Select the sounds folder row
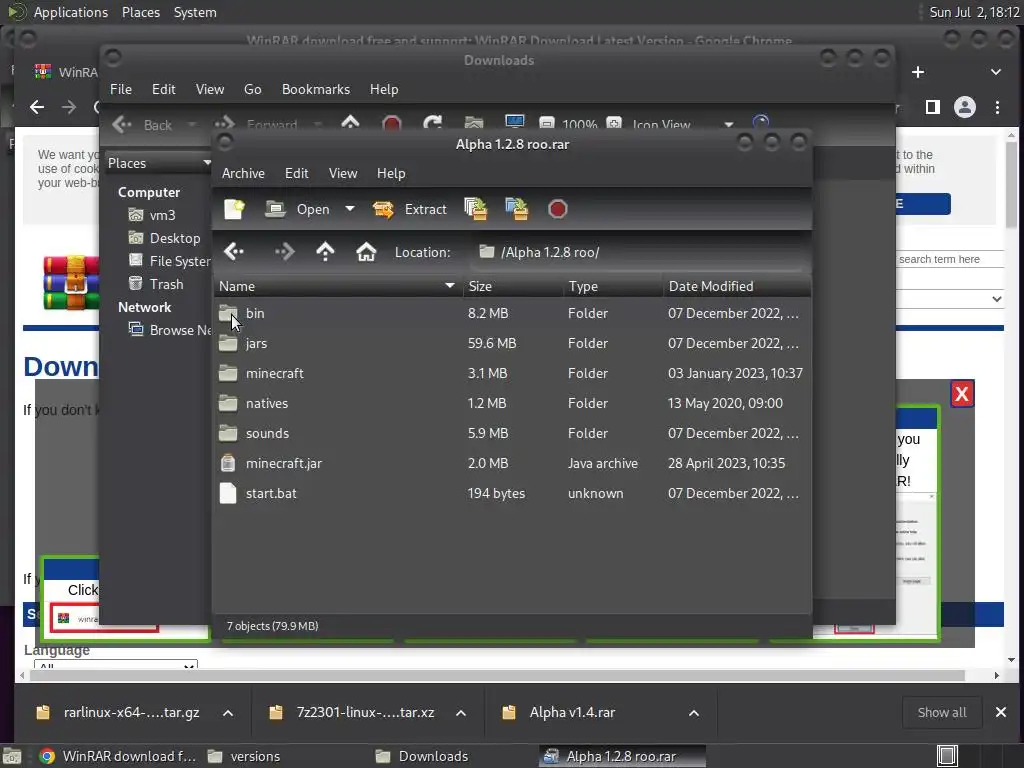Screen dimensions: 1024x768 pos(512,434)
